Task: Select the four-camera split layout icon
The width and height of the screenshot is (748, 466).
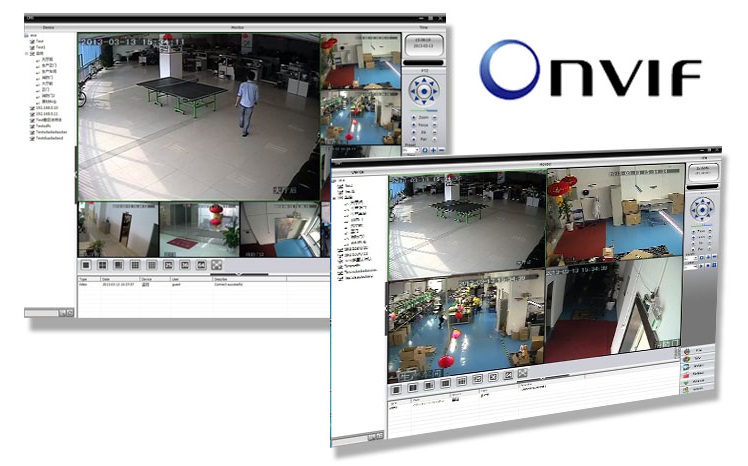Action: click(x=103, y=266)
